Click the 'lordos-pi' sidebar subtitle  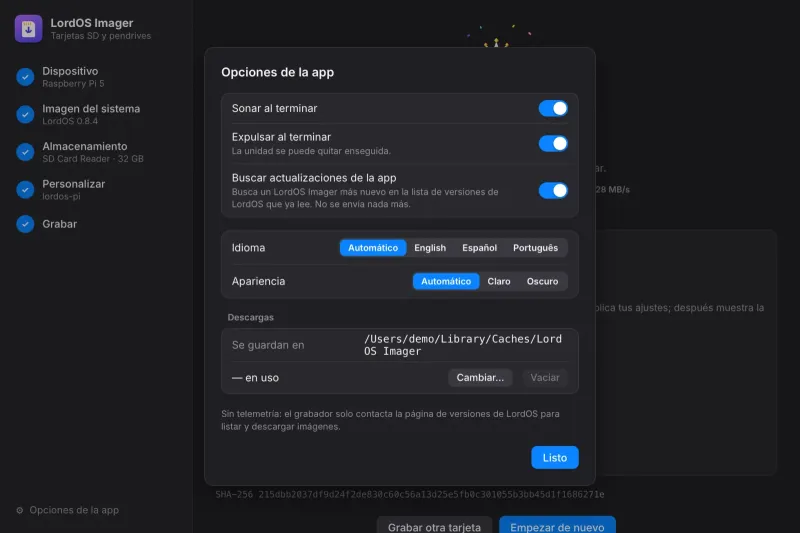pos(61,196)
